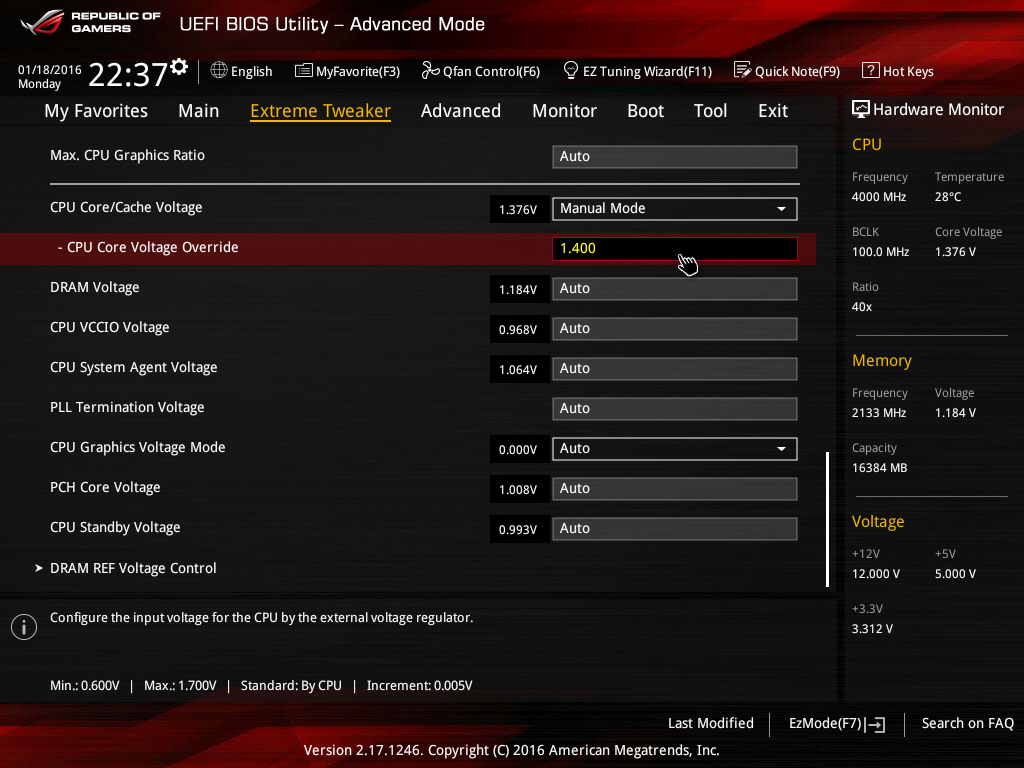Click the Hardware Monitor screen icon
This screenshot has width=1024, height=768.
pos(861,110)
